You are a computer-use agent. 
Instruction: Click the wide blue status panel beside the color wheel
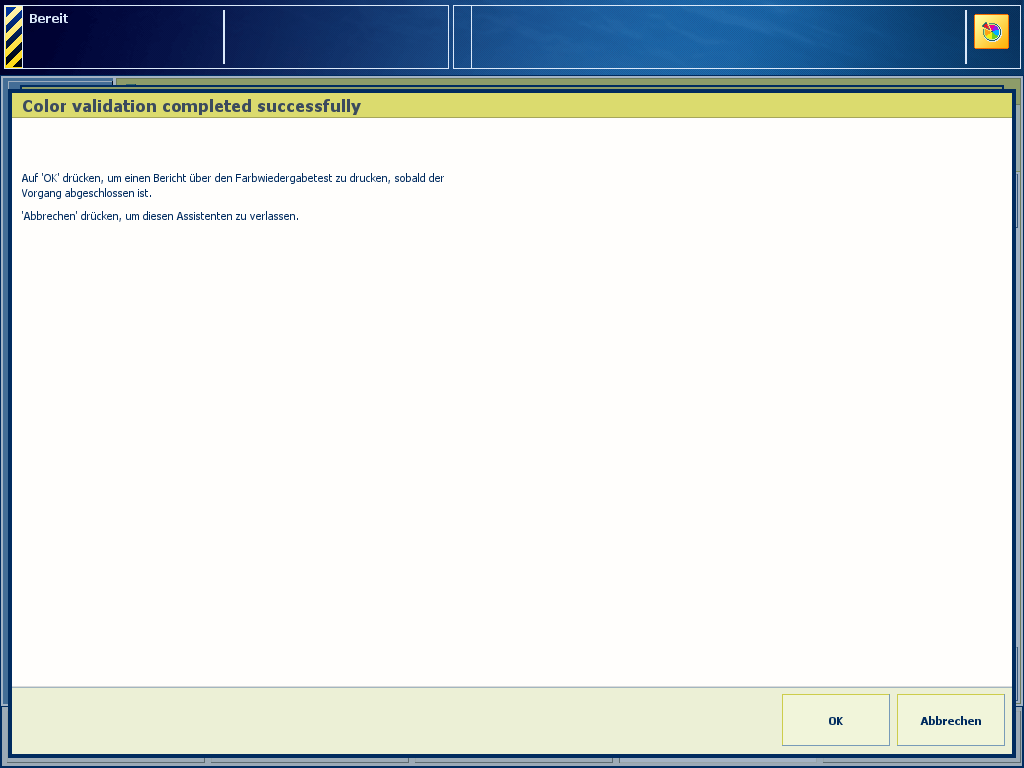(718, 37)
